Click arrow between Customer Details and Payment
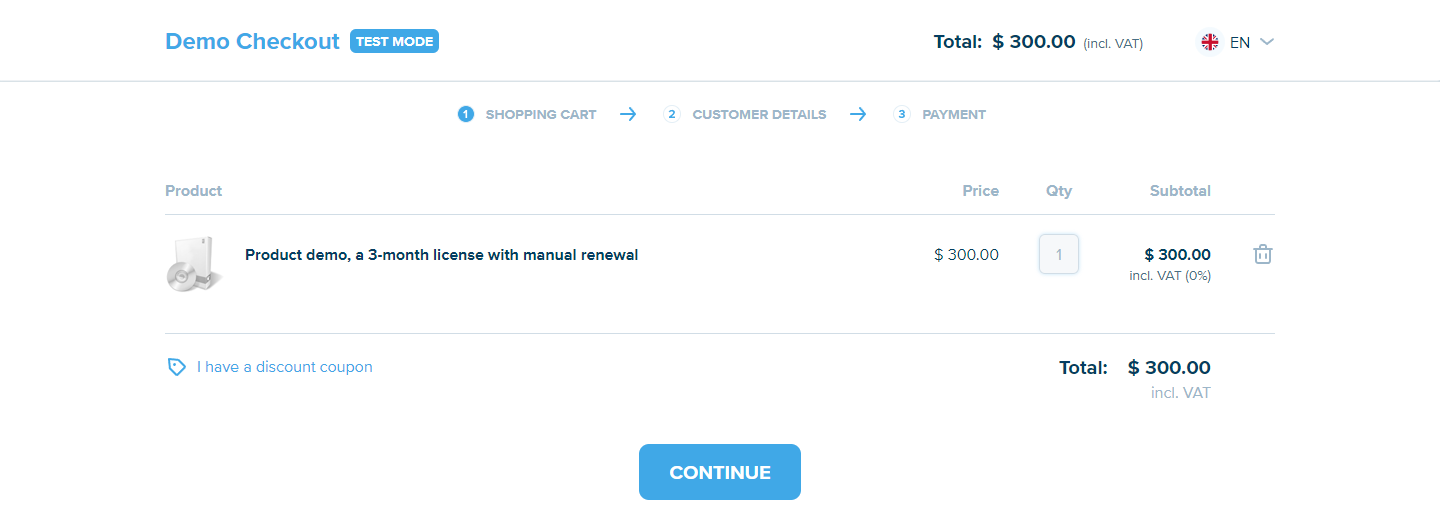 (858, 114)
